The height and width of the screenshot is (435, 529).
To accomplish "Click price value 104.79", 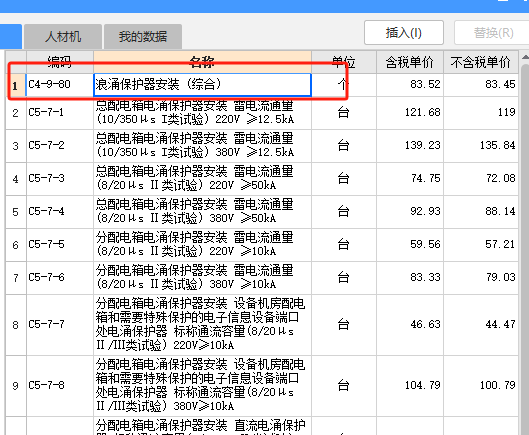I will pos(423,385).
